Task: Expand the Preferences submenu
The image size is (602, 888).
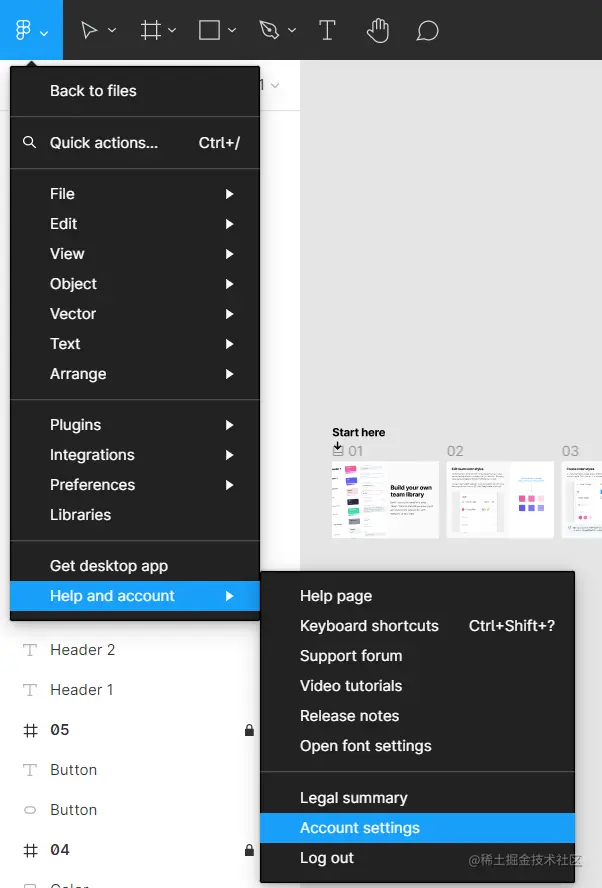Action: point(135,485)
